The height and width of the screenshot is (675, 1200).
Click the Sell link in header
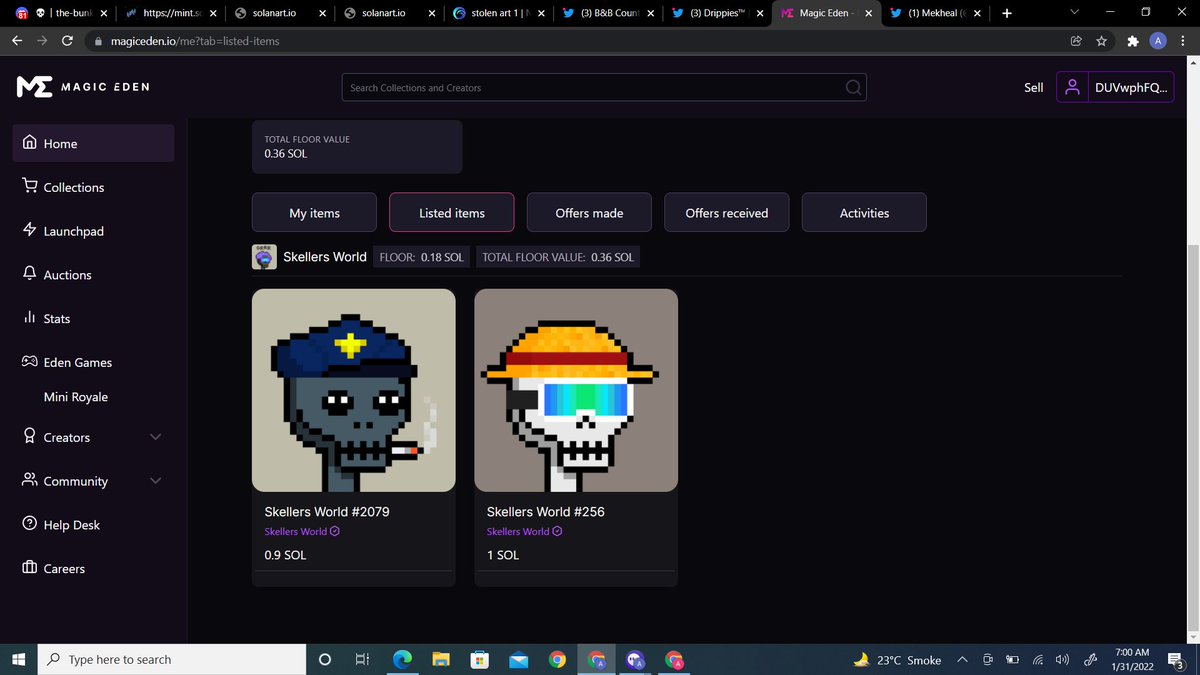click(x=1033, y=87)
